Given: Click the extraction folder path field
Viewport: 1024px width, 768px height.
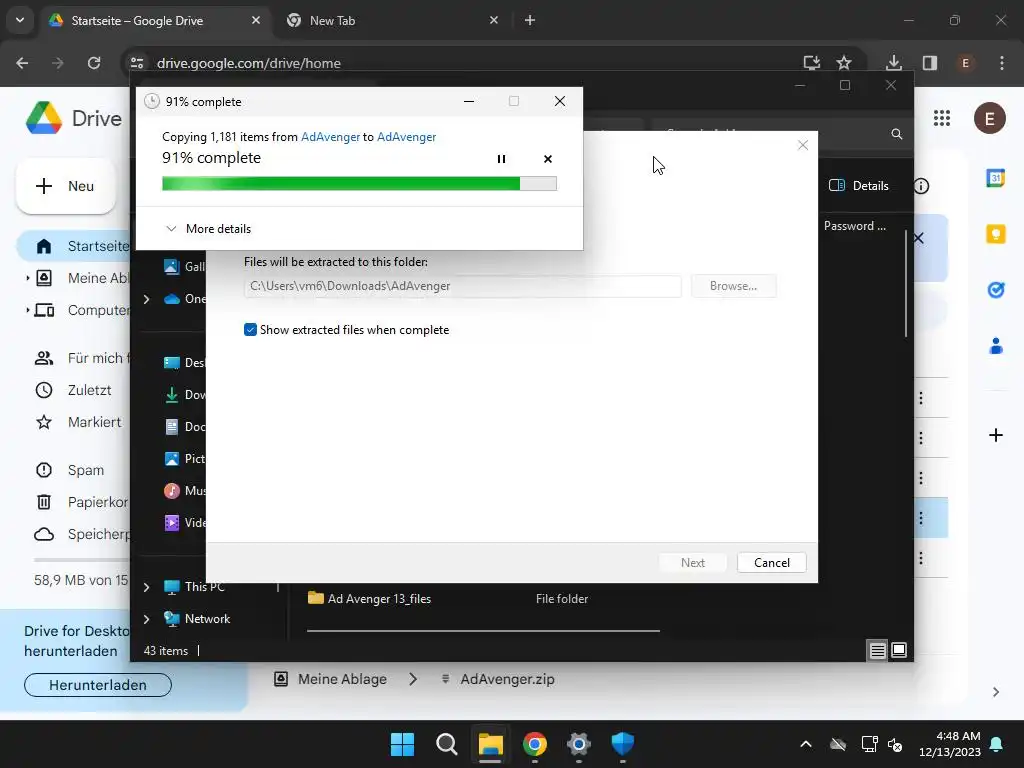Looking at the screenshot, I should point(462,286).
